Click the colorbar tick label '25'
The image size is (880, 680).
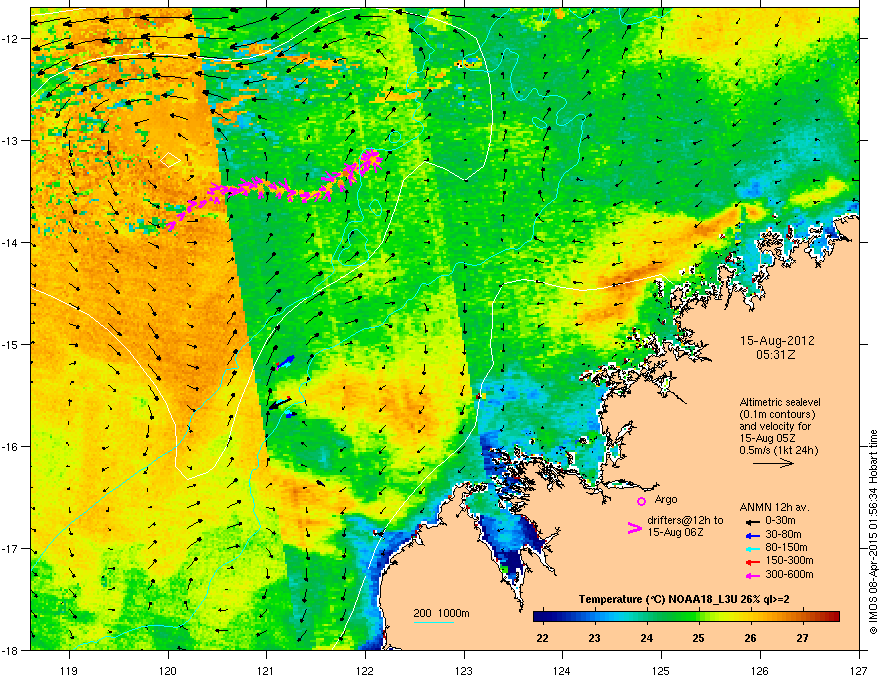tap(699, 638)
